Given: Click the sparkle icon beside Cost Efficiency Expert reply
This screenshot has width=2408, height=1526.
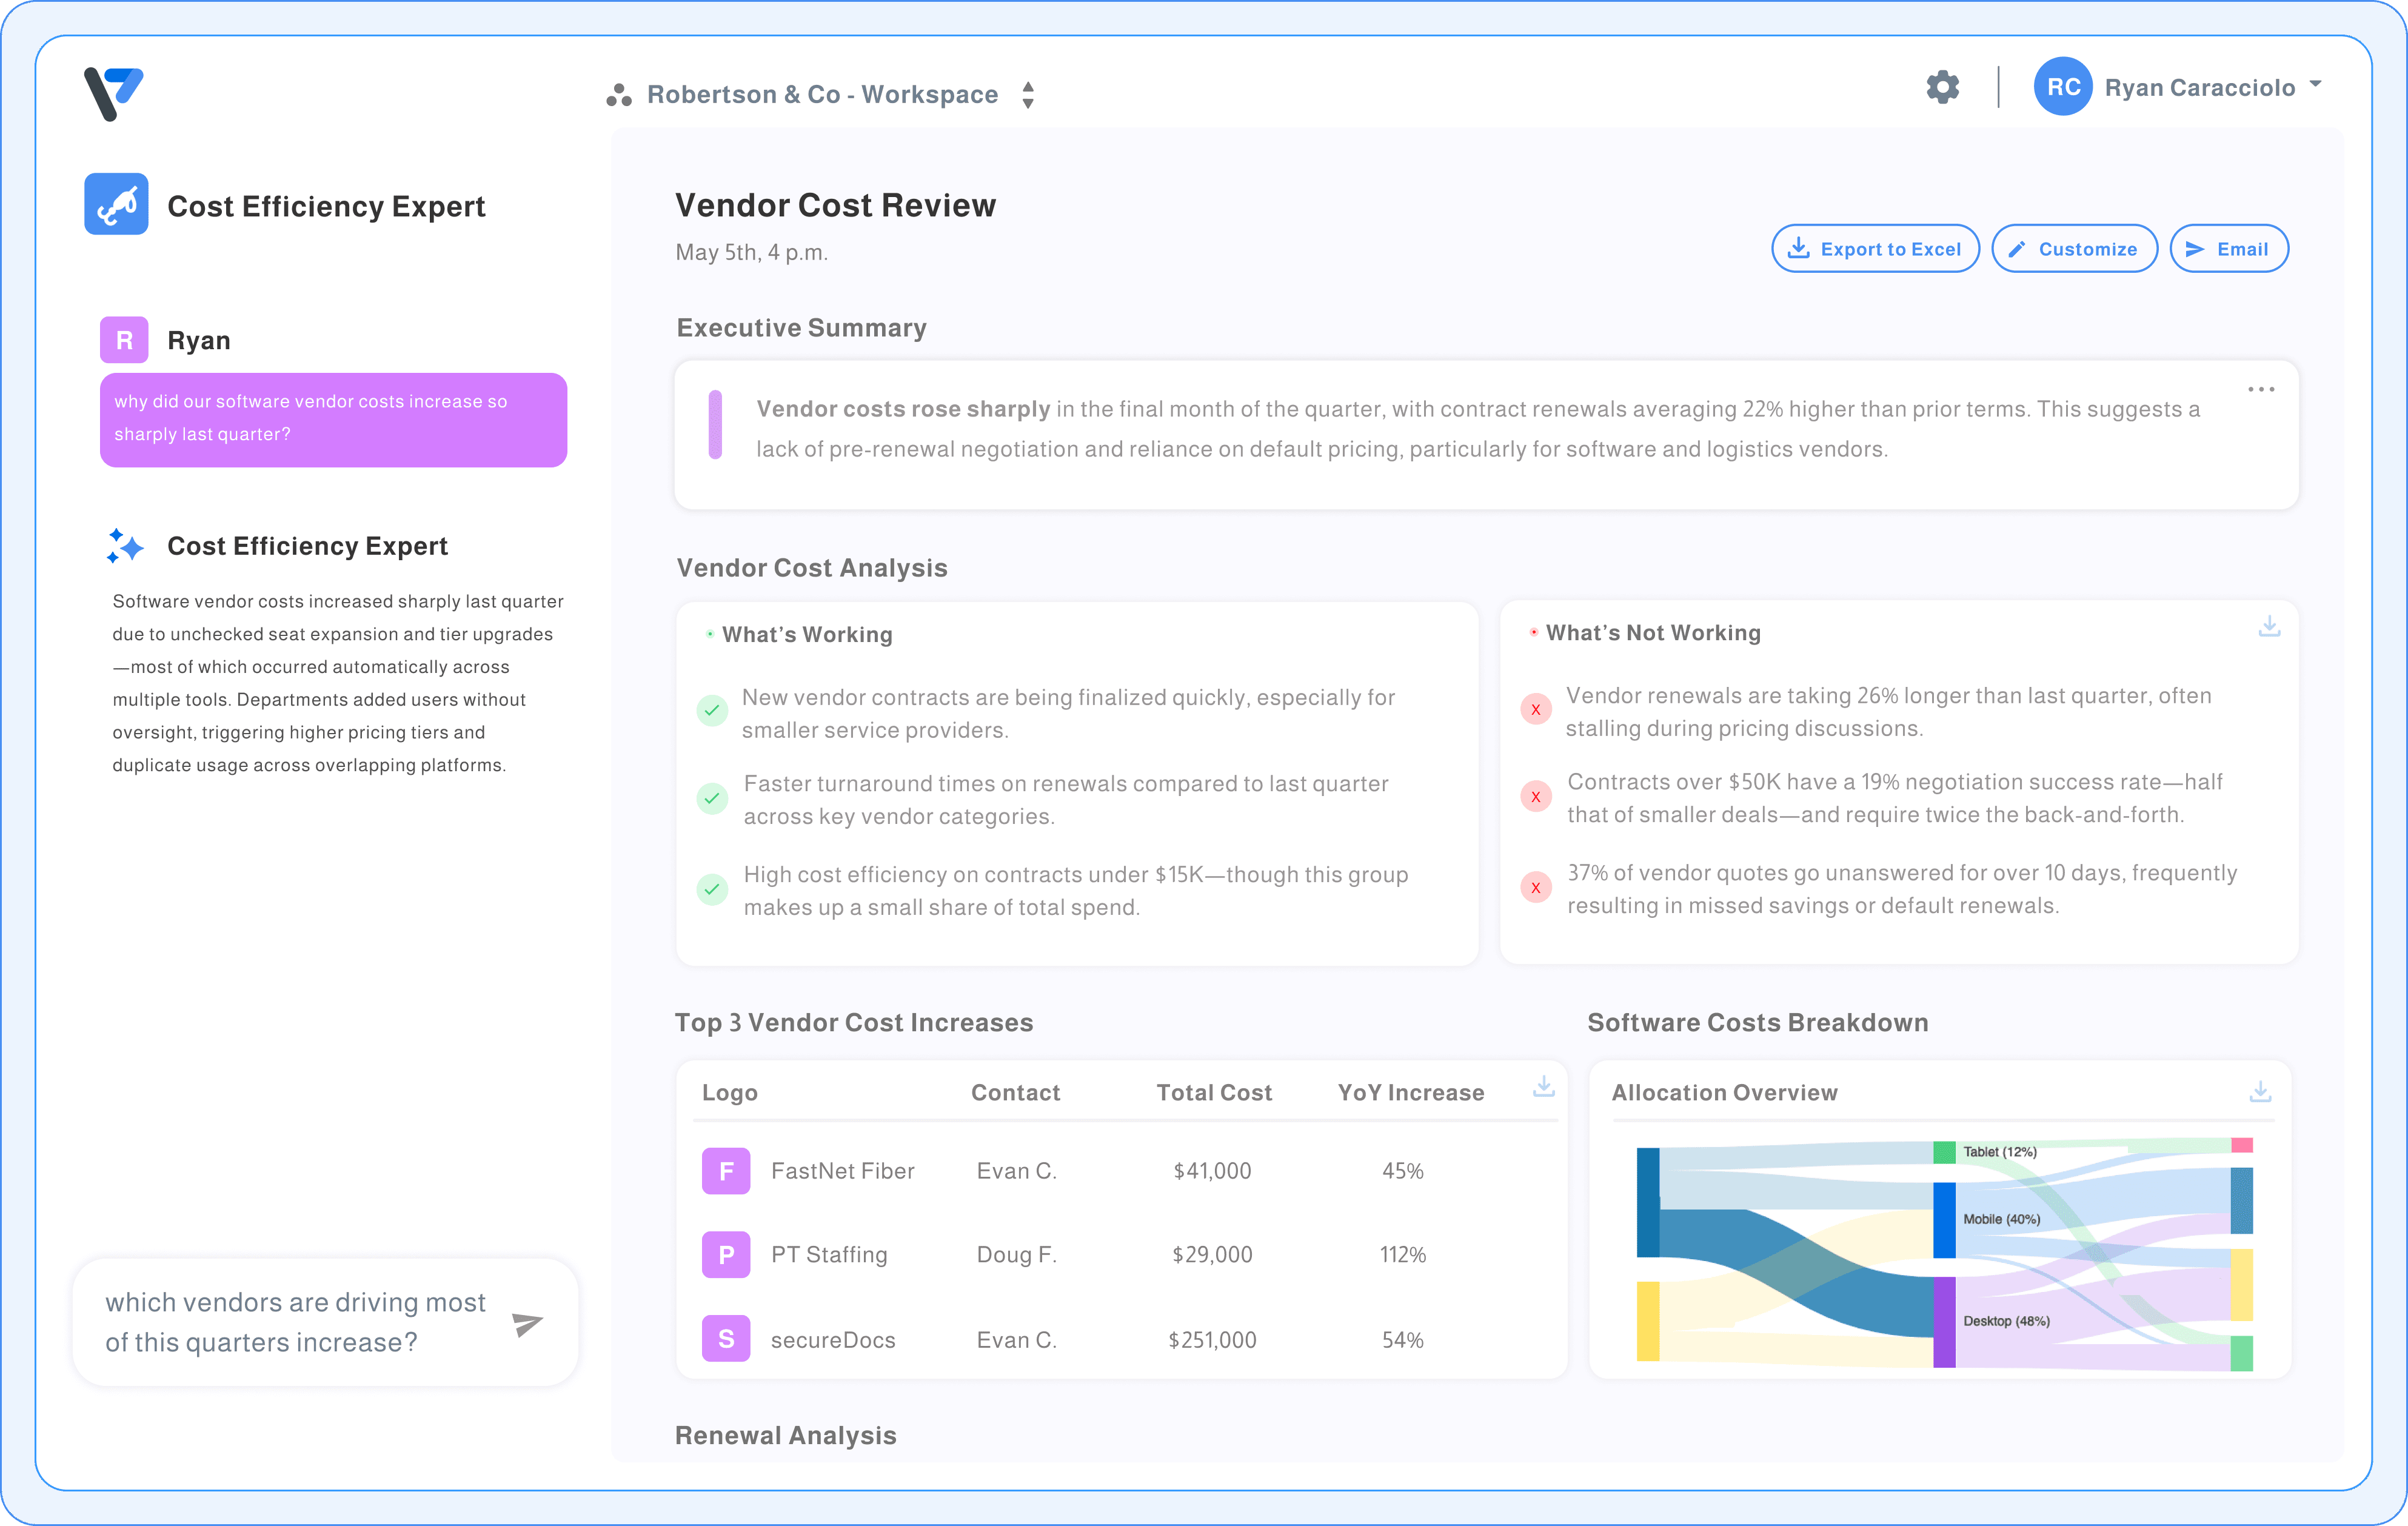Looking at the screenshot, I should 125,546.
